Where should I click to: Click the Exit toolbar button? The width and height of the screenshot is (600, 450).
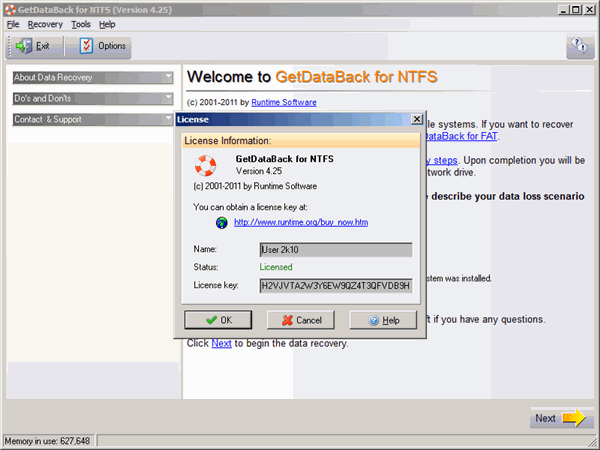[x=35, y=46]
